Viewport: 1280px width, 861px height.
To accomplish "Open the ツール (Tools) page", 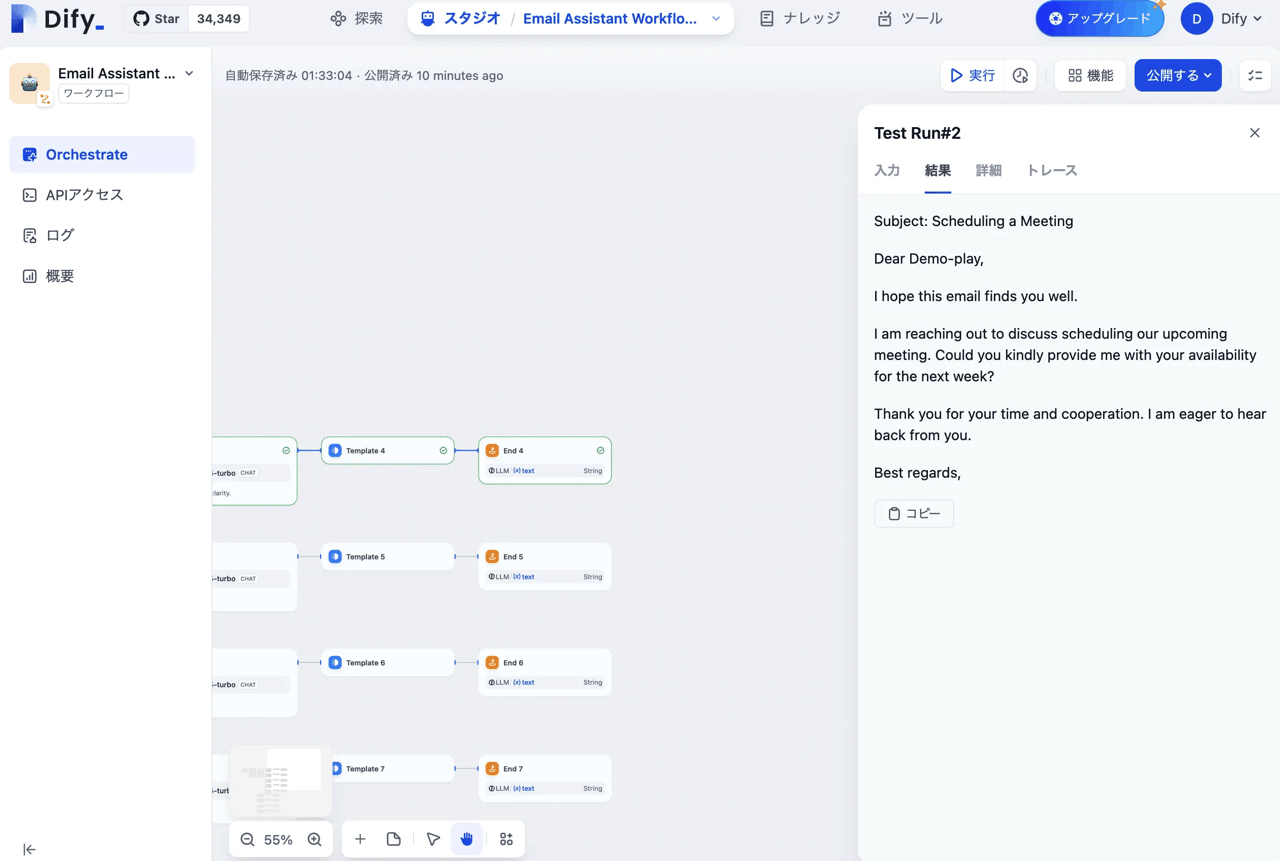I will coord(910,18).
